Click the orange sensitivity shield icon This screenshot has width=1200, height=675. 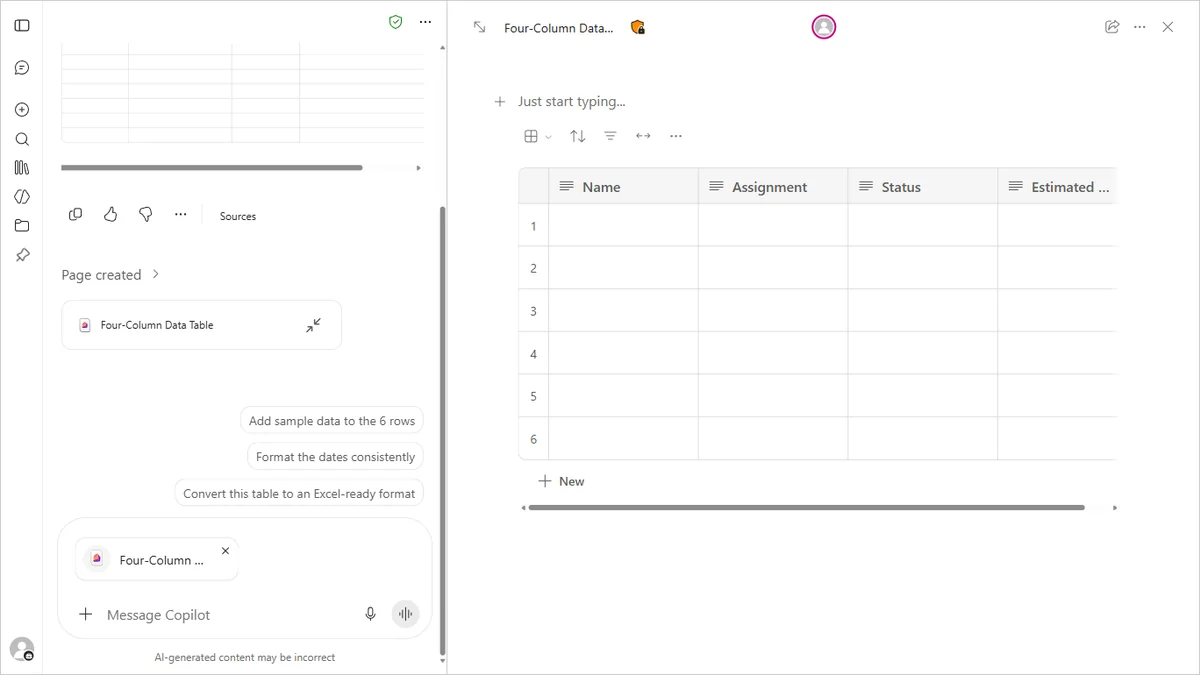[637, 27]
